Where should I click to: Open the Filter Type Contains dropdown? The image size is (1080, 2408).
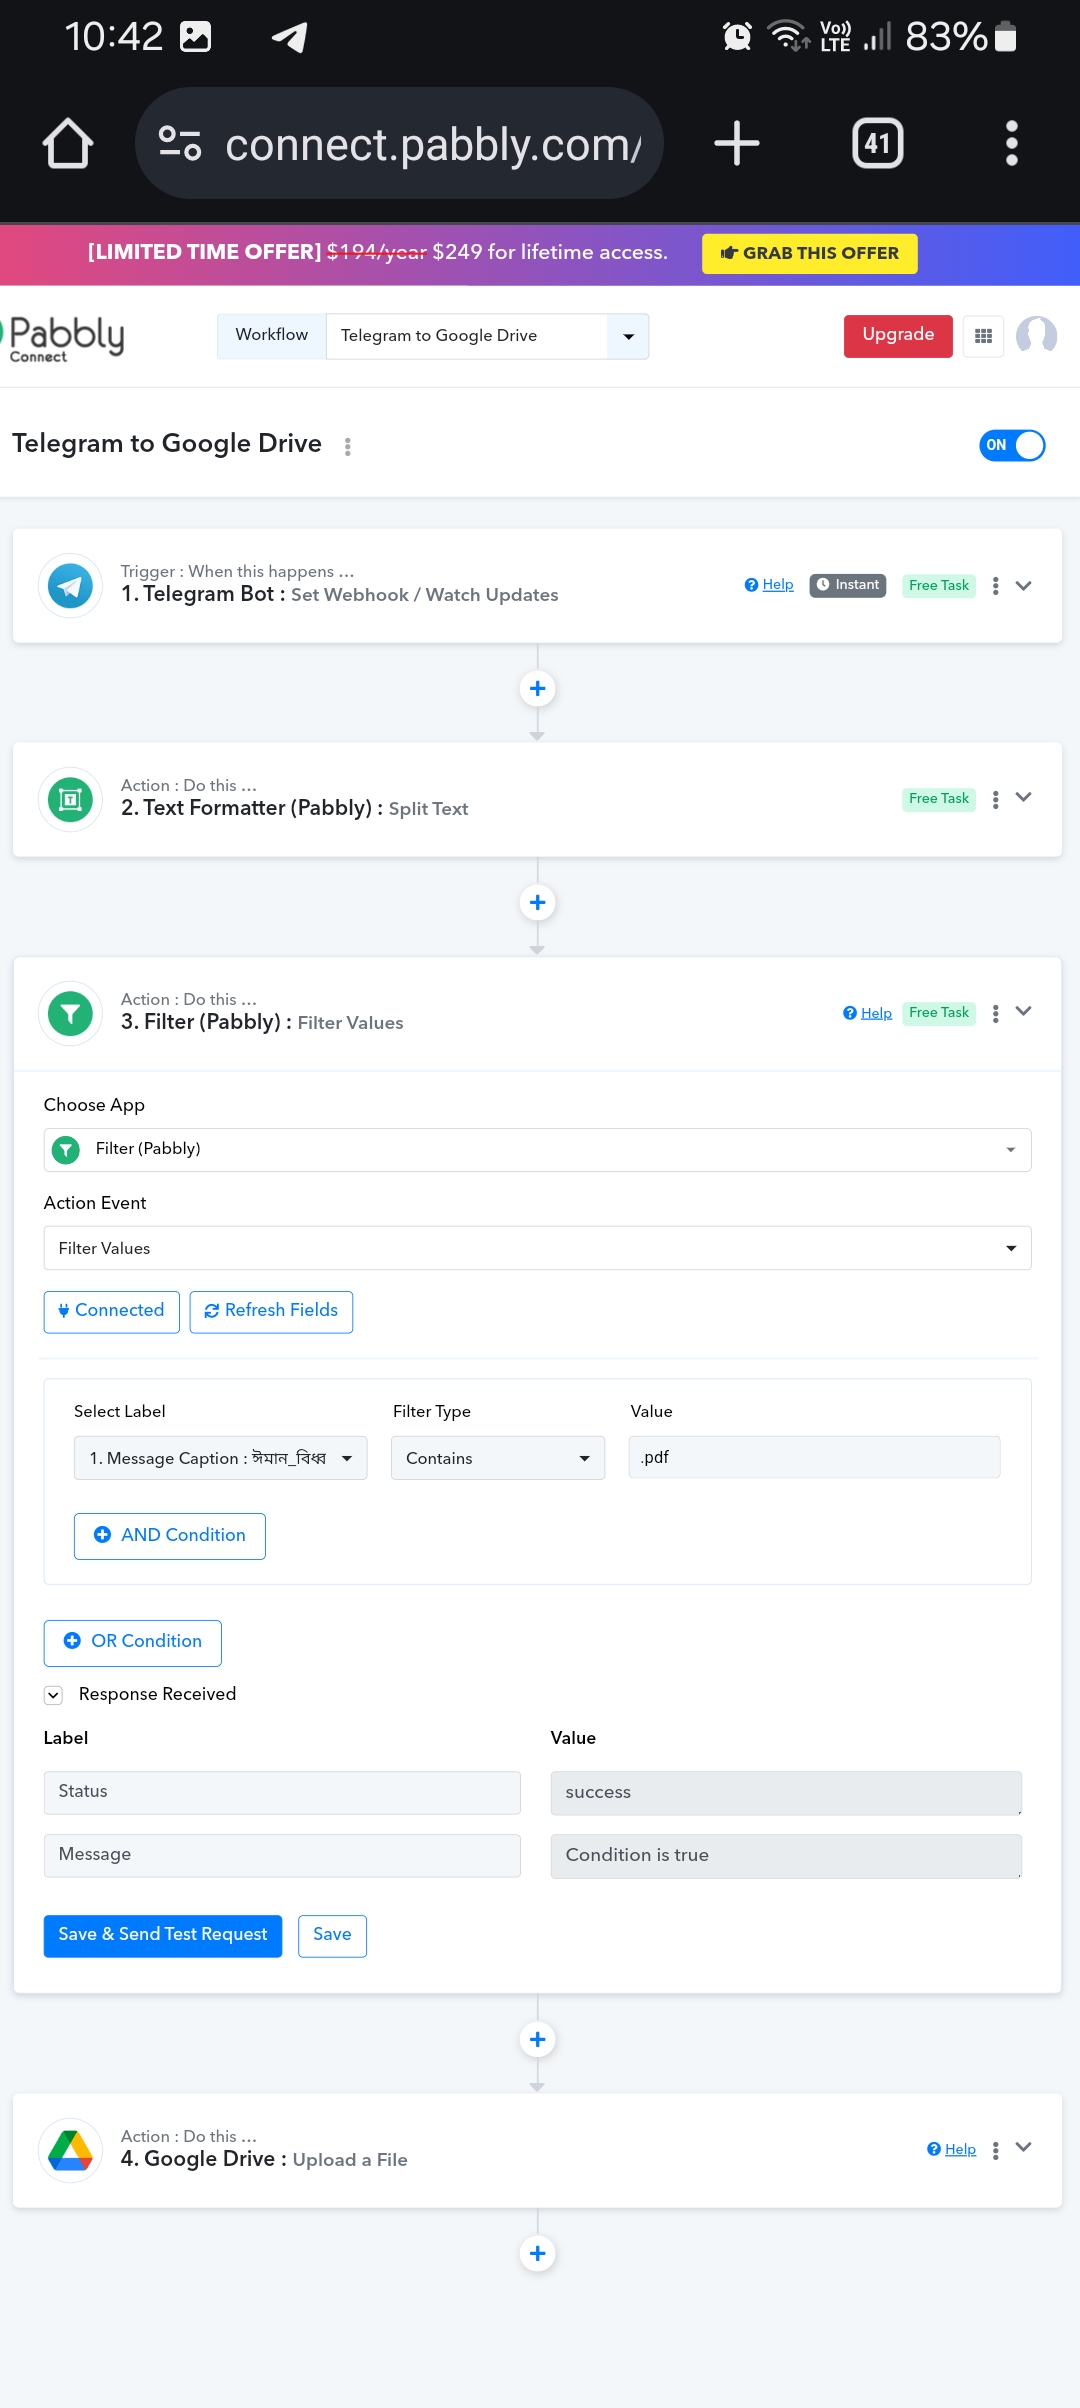[x=498, y=1458]
